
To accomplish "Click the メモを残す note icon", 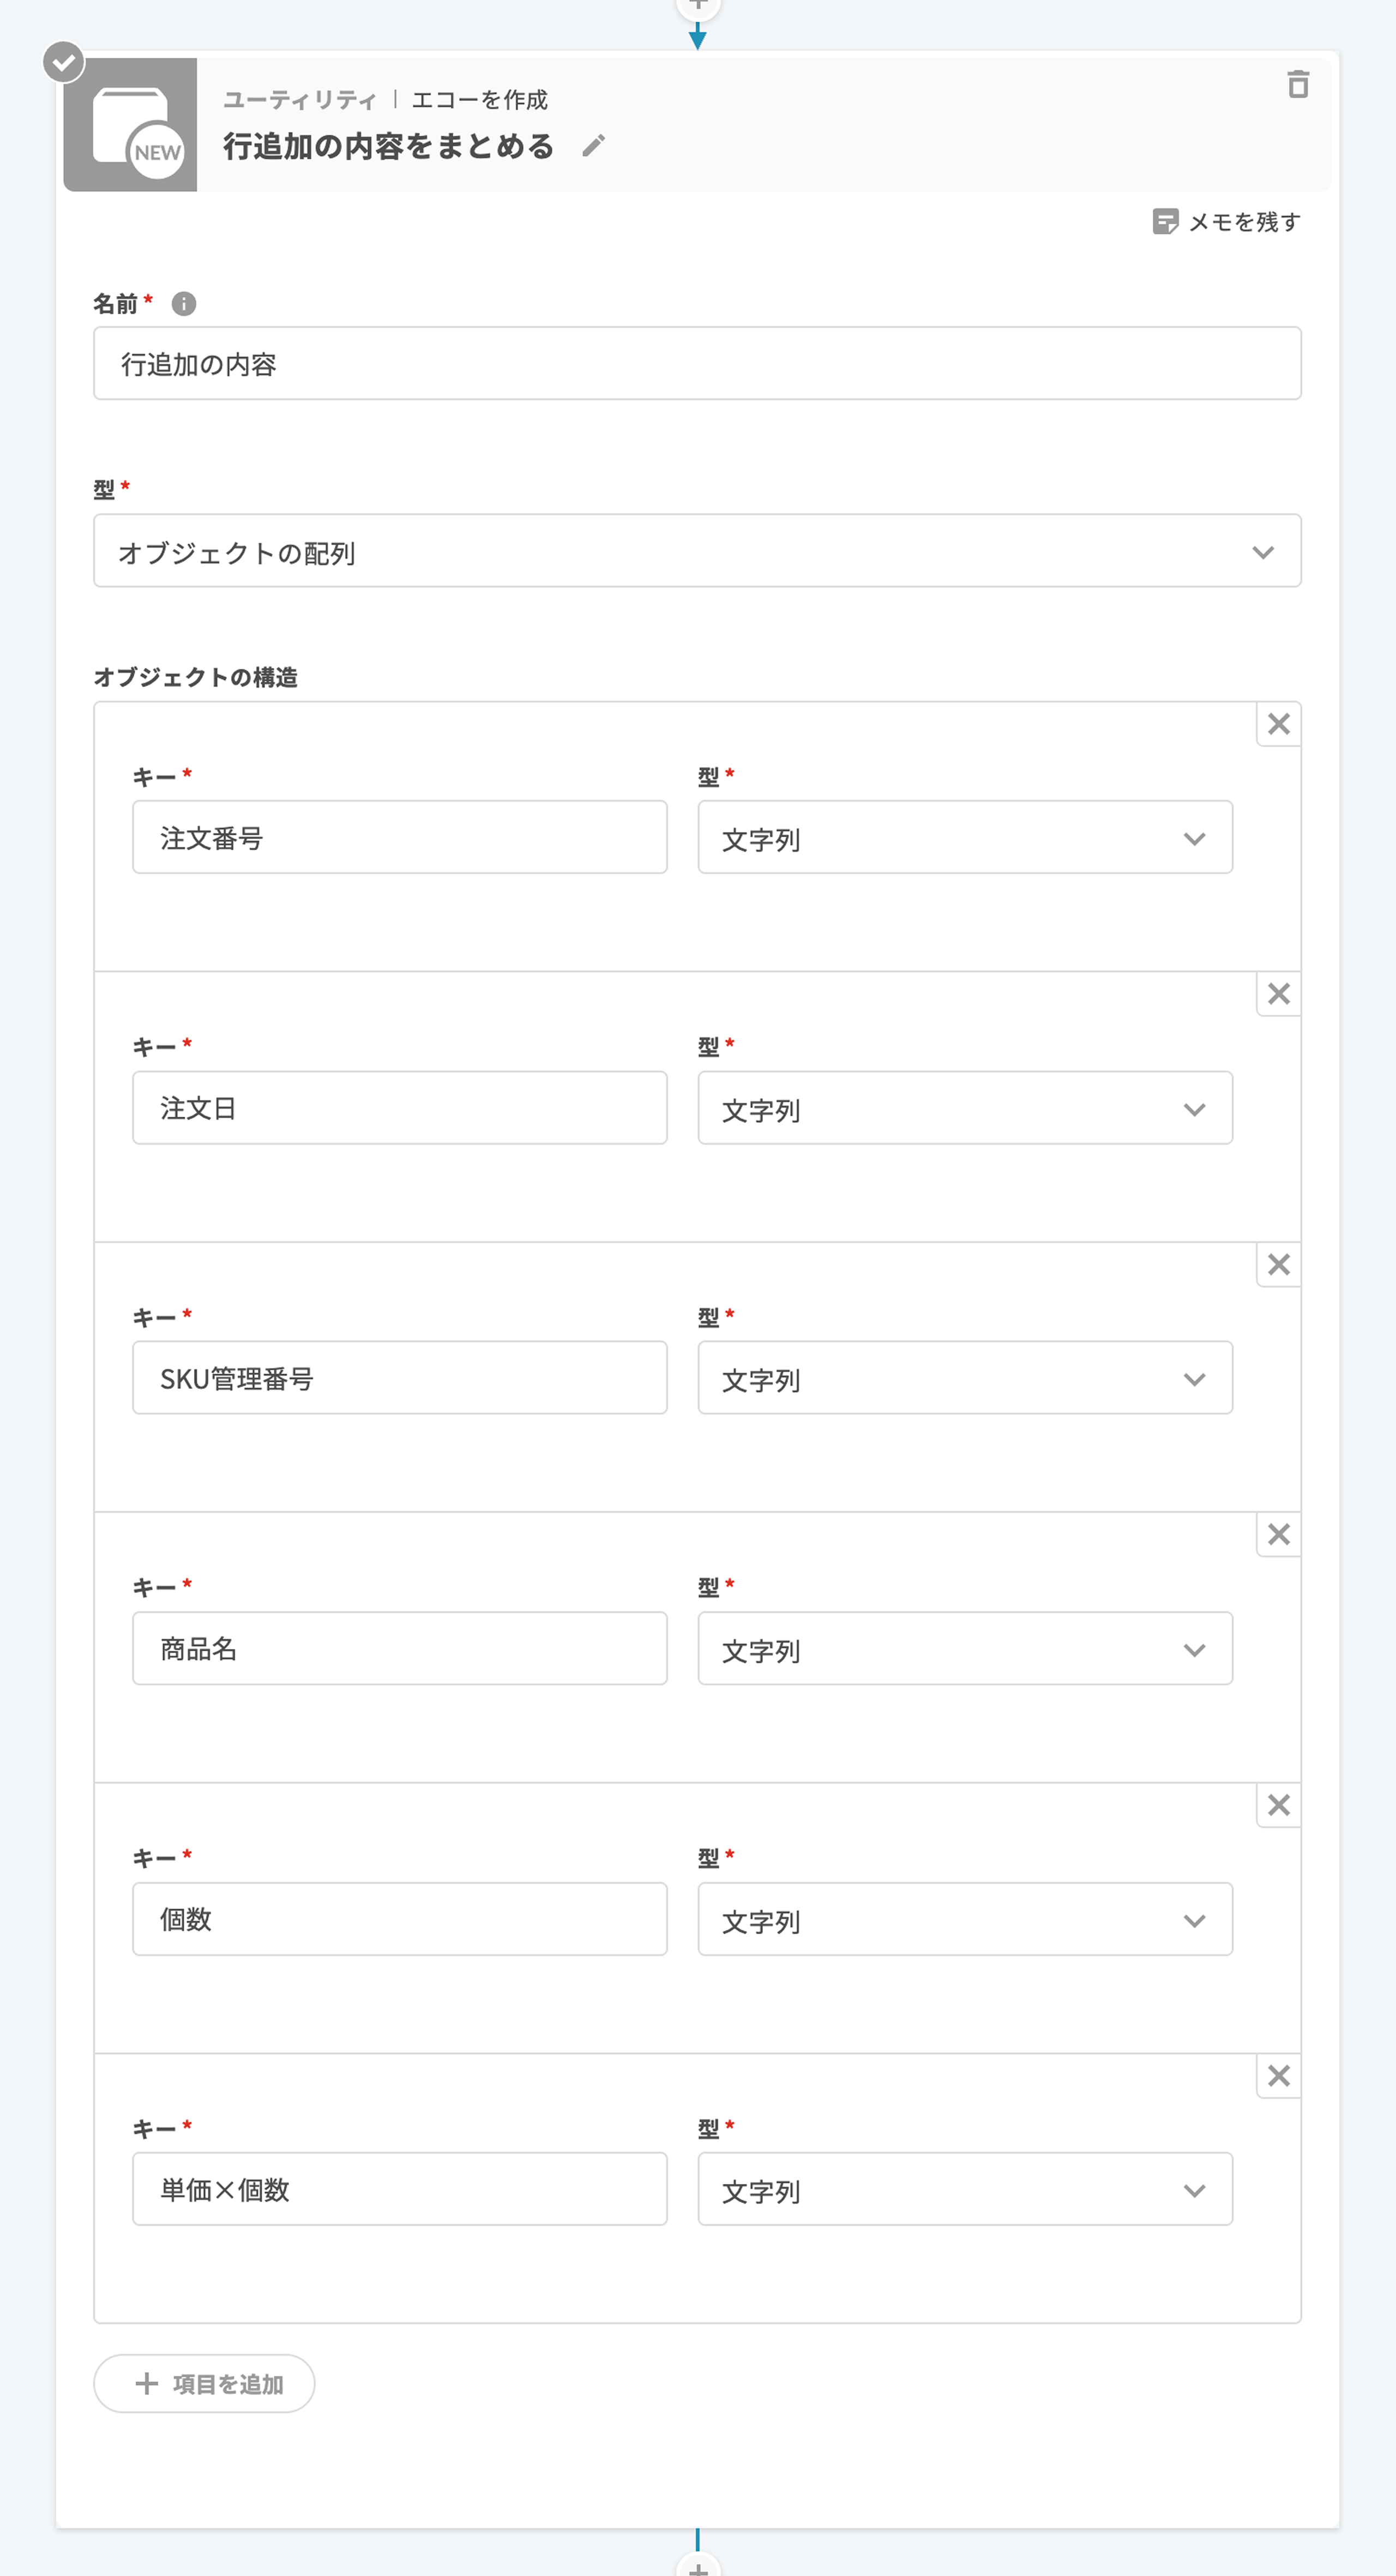I will [x=1165, y=221].
